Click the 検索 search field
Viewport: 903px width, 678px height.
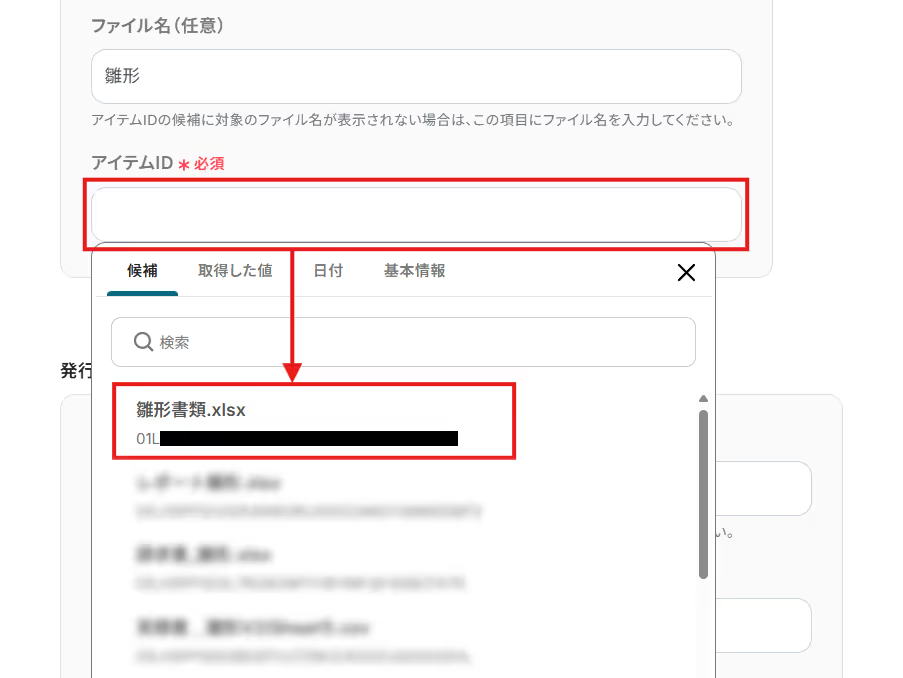[403, 342]
